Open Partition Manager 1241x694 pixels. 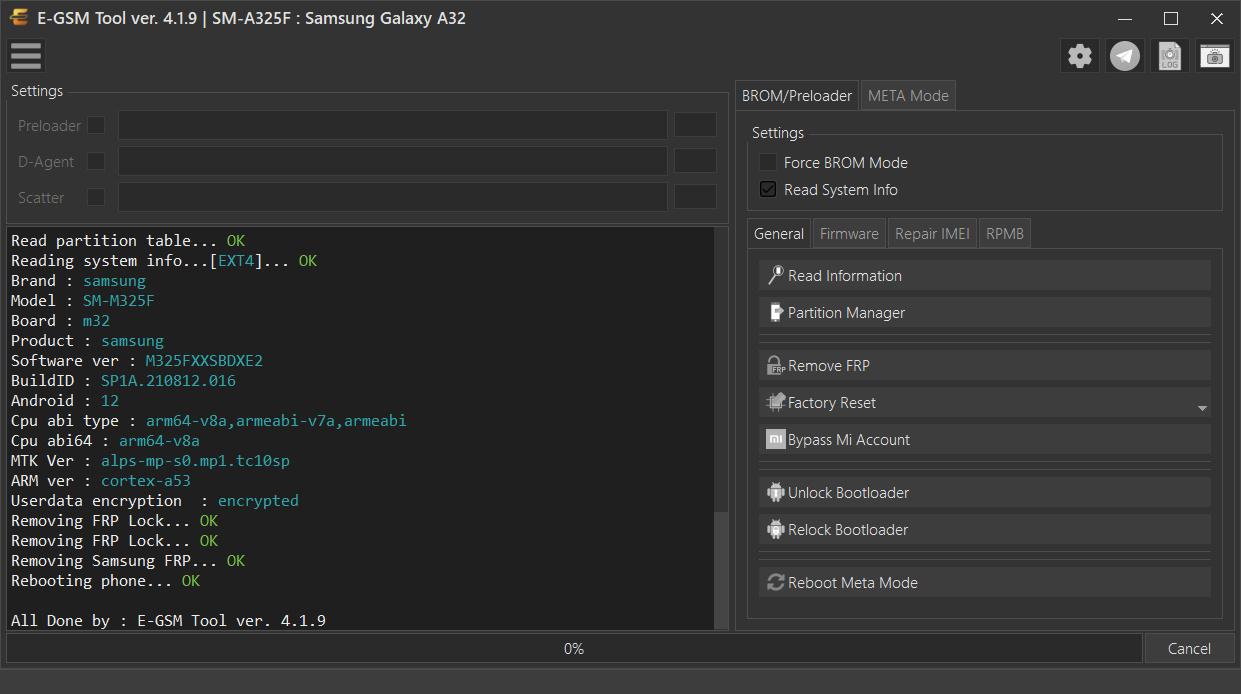(985, 312)
